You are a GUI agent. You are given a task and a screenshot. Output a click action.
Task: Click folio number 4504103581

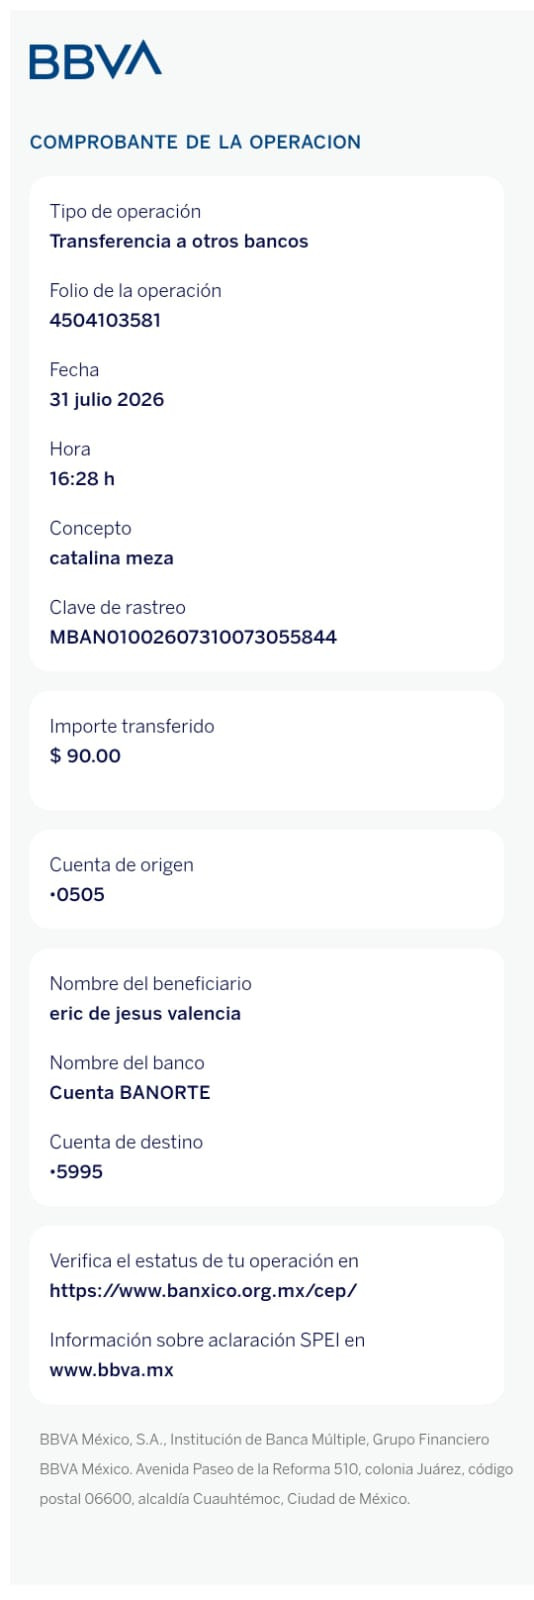tap(105, 320)
